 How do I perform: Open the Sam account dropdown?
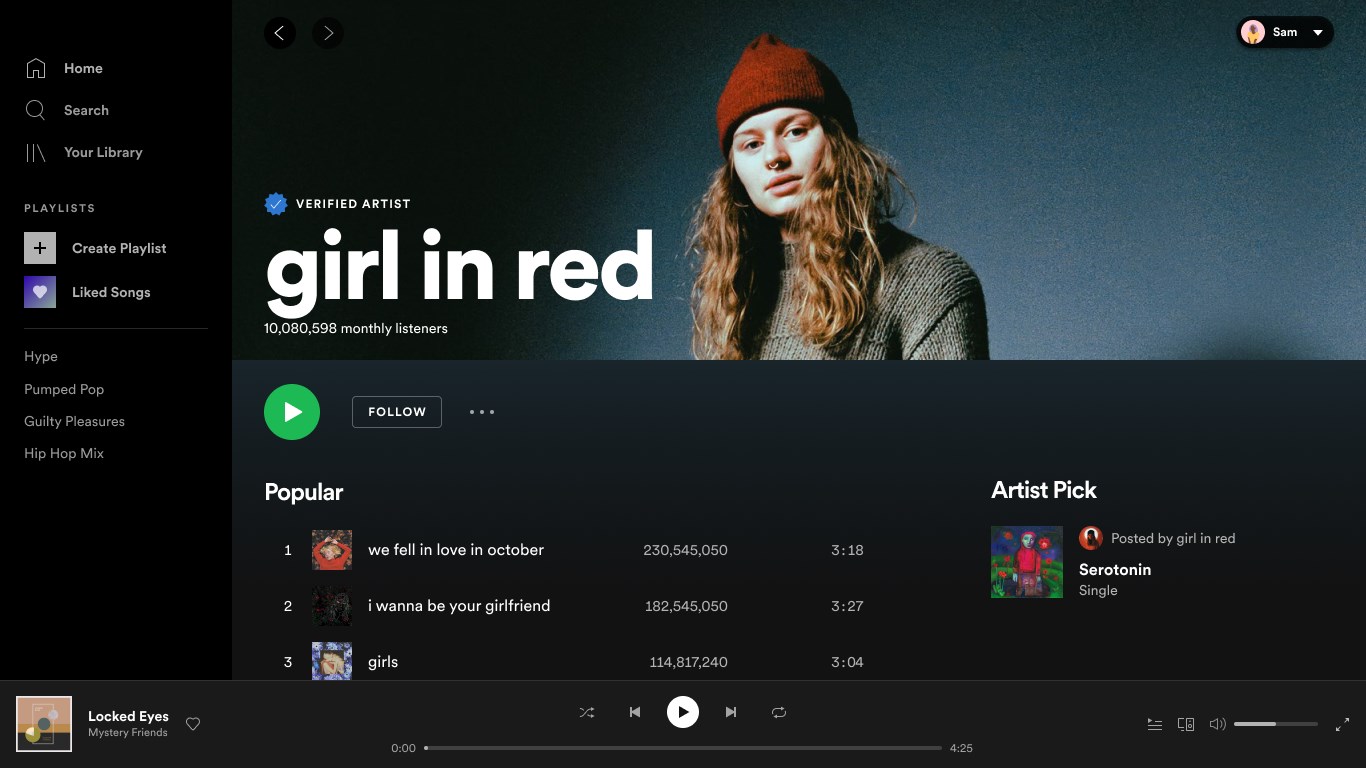pyautogui.click(x=1285, y=32)
